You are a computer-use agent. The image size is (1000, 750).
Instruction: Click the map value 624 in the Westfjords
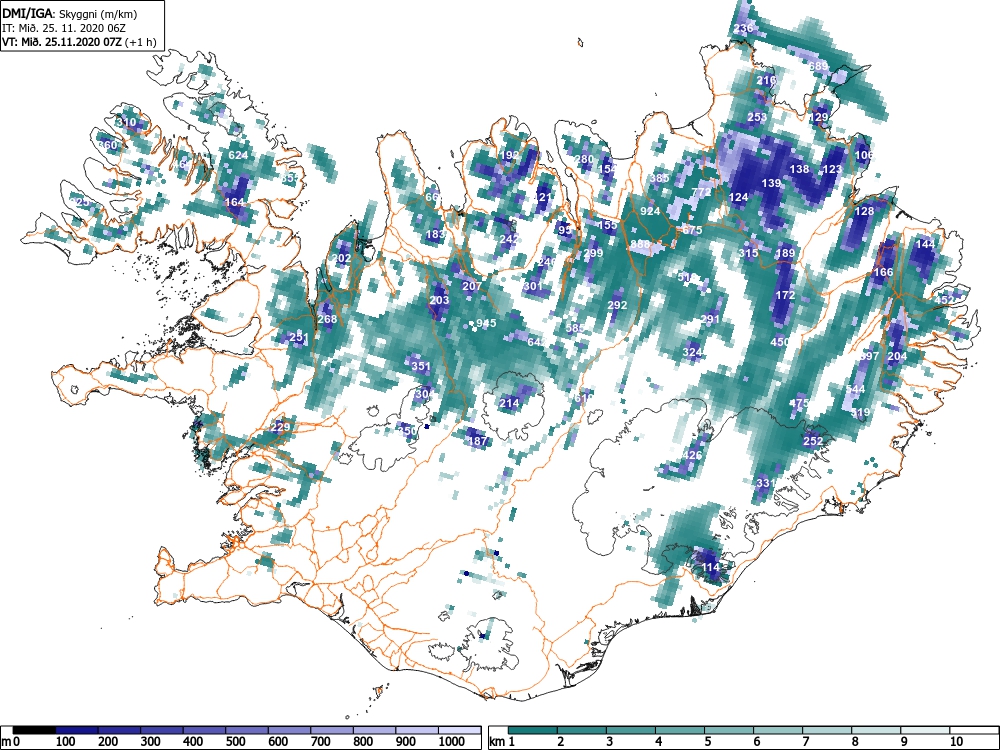238,155
